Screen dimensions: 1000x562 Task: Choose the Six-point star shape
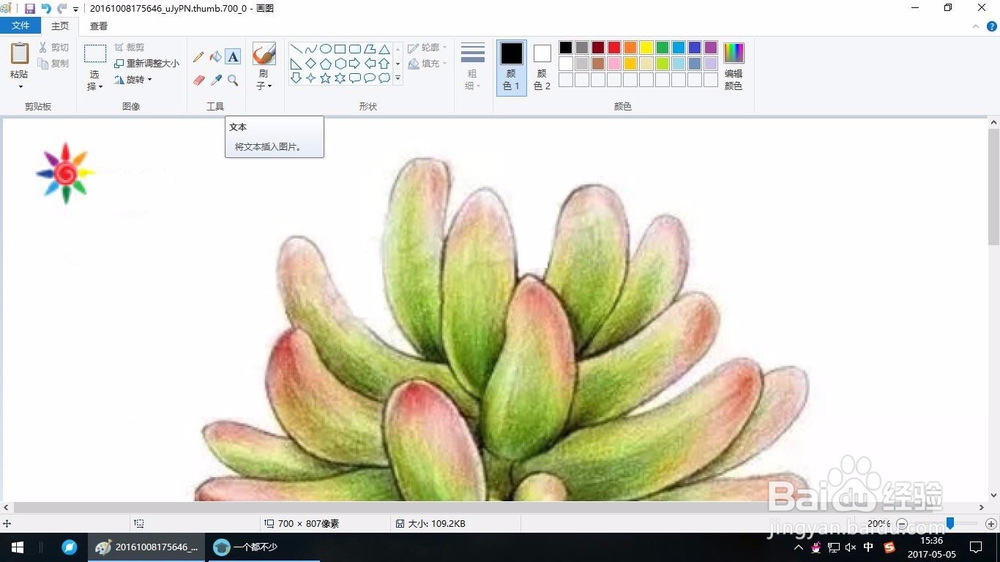point(340,78)
